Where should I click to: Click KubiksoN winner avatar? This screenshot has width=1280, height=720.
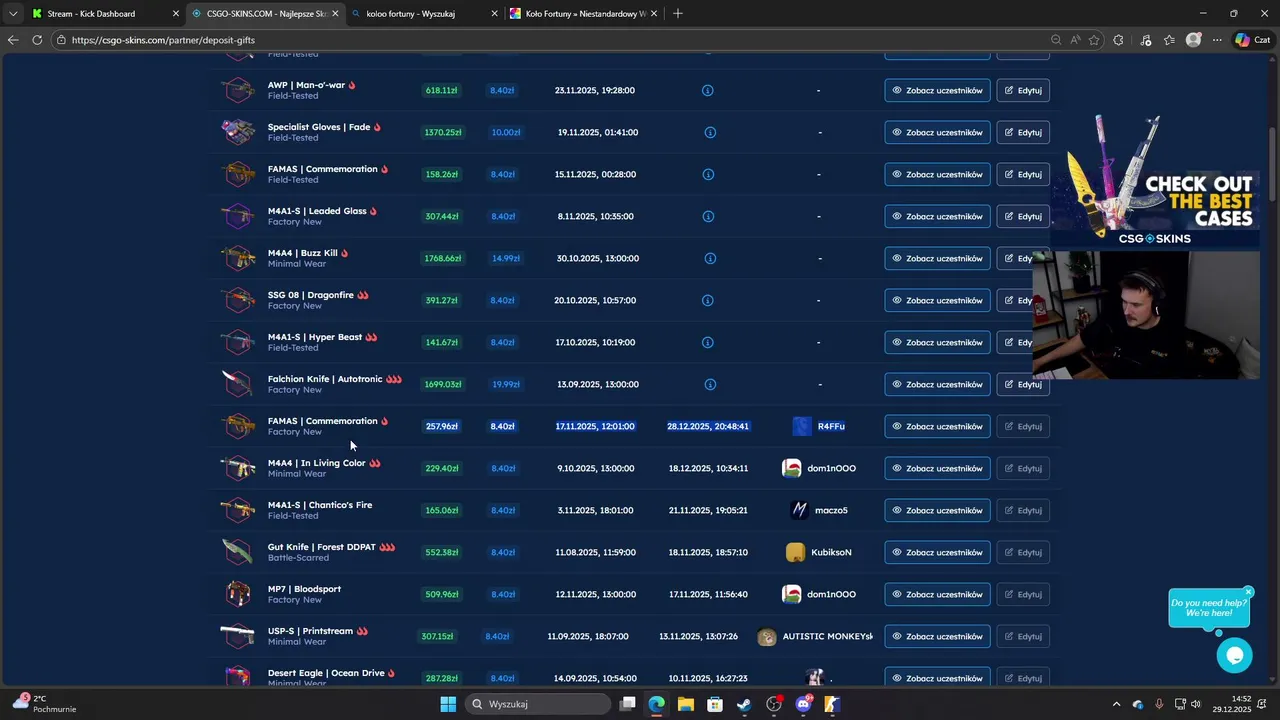click(795, 552)
